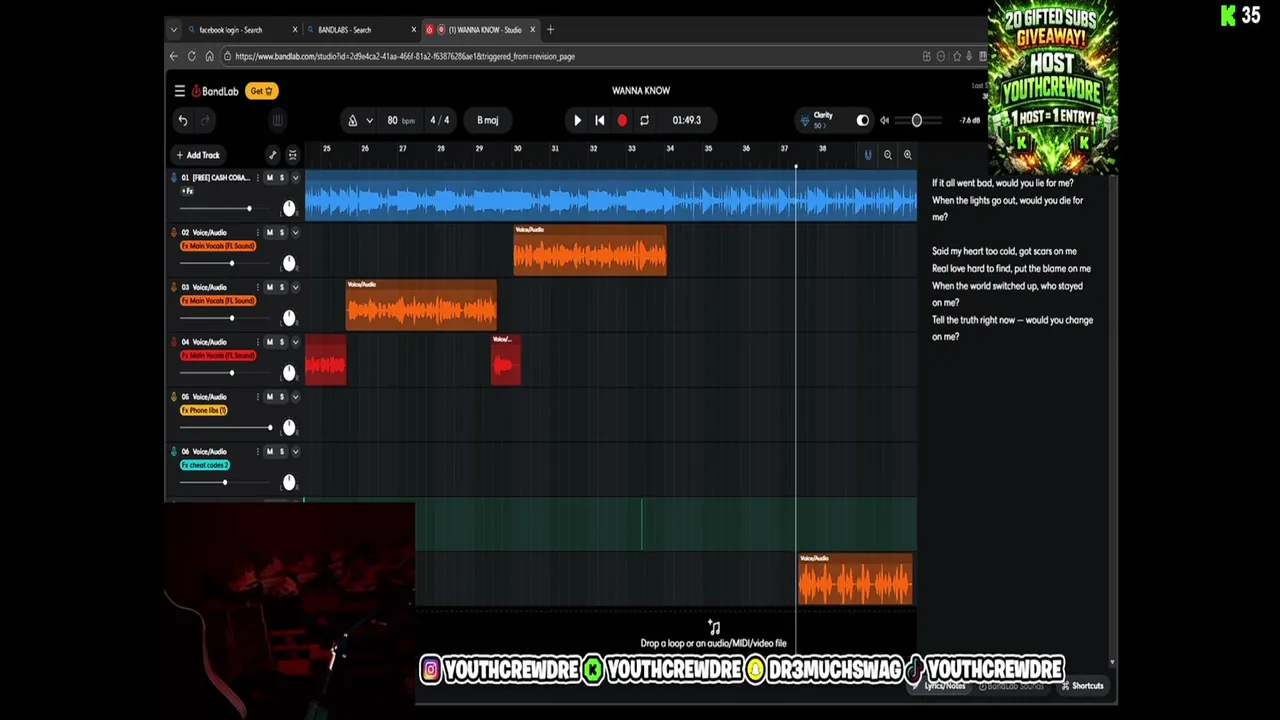Click the redo arrow

tap(206, 120)
